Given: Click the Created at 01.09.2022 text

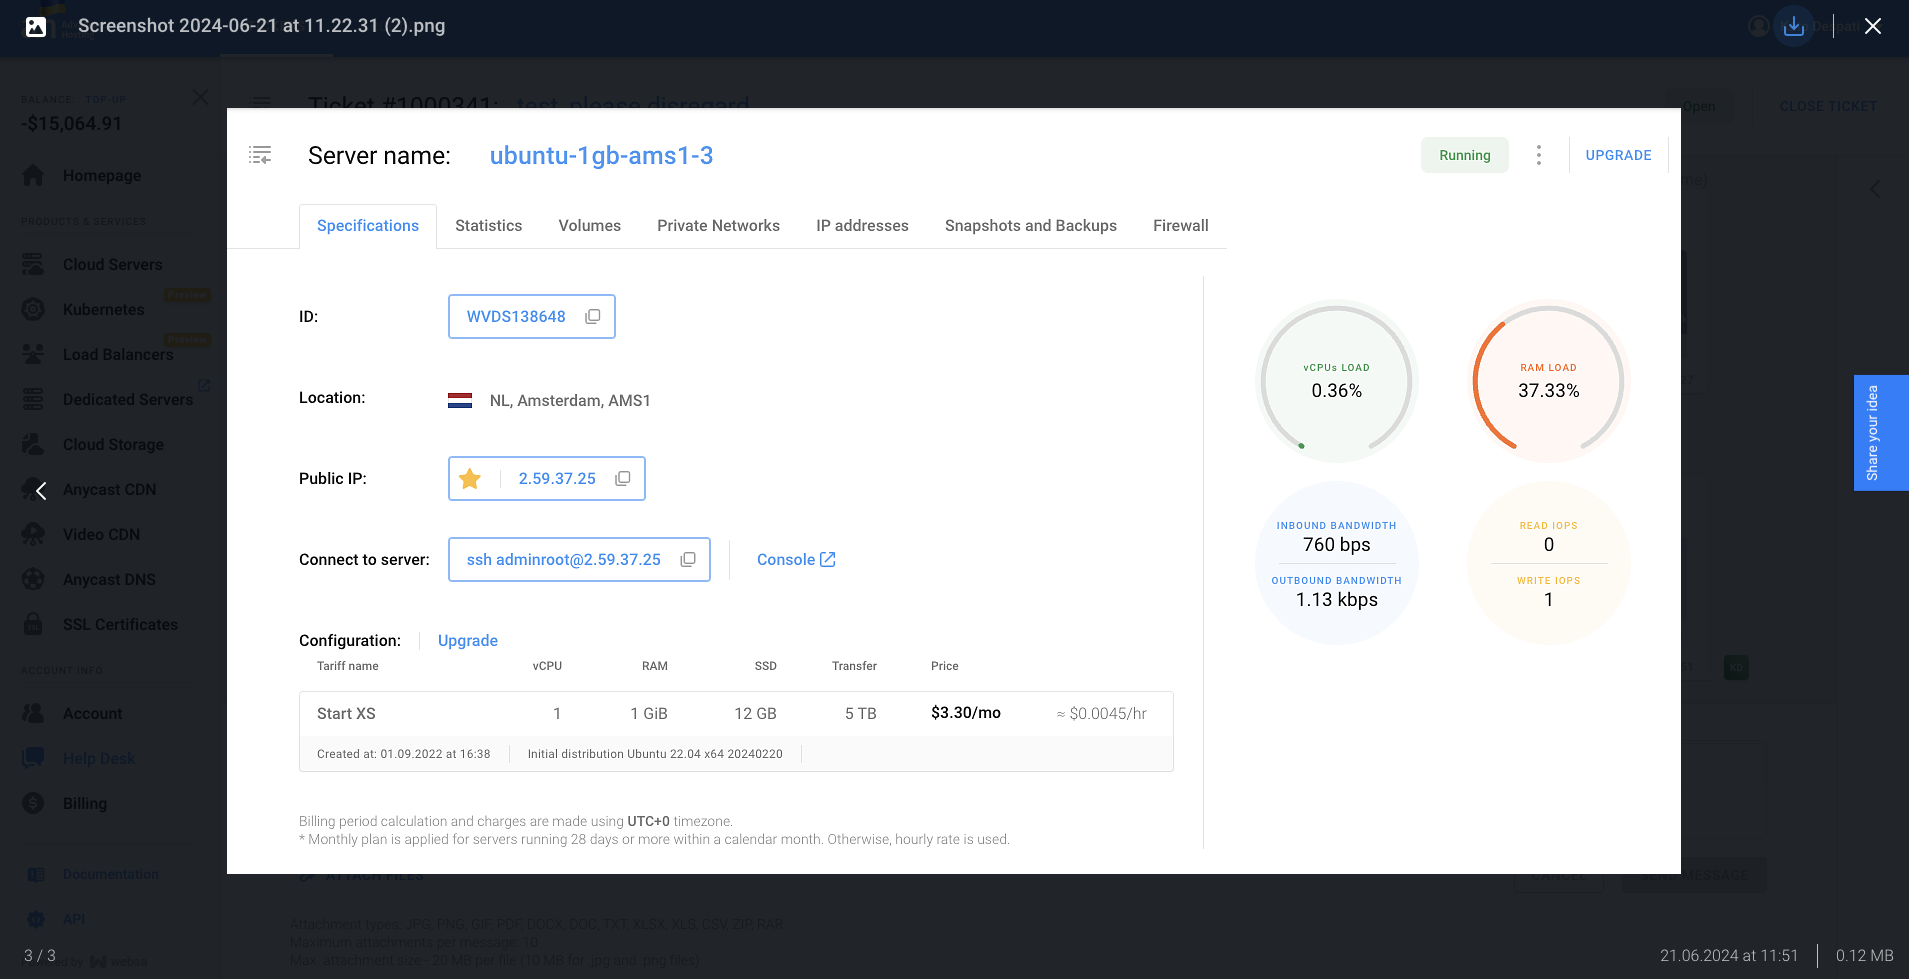Looking at the screenshot, I should click(403, 755).
